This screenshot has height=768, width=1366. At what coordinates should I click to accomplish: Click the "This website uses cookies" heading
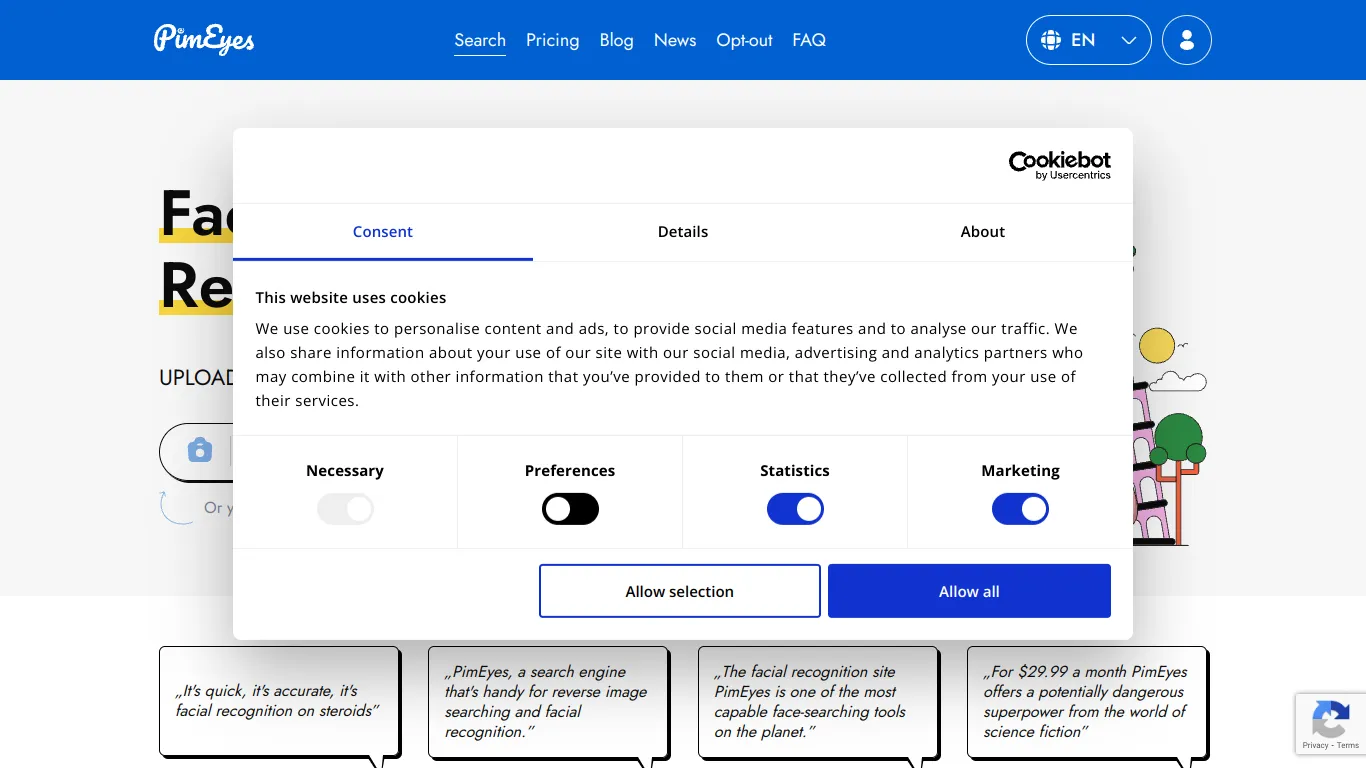(x=351, y=298)
